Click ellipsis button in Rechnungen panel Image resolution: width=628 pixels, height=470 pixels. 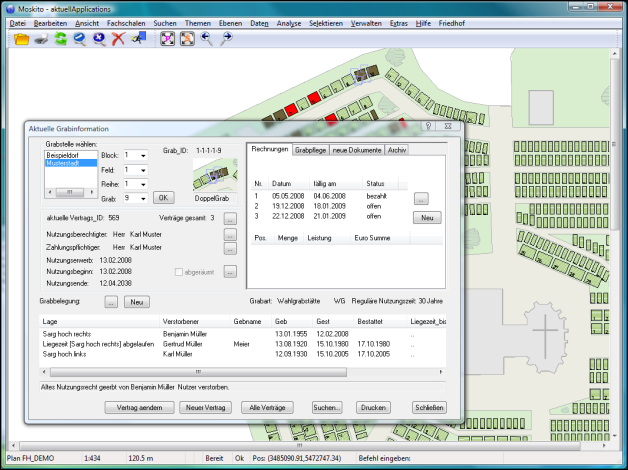click(421, 199)
